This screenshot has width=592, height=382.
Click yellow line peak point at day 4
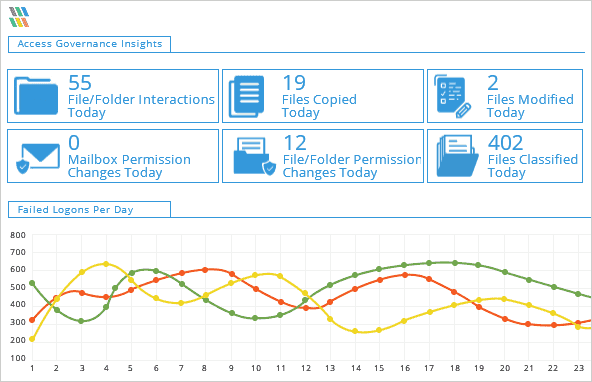tap(106, 264)
